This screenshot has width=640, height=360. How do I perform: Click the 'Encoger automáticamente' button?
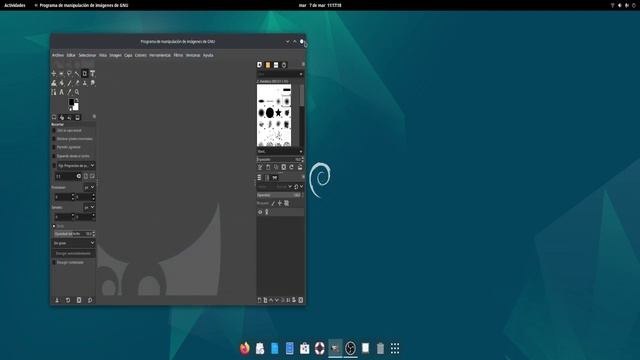[73, 253]
